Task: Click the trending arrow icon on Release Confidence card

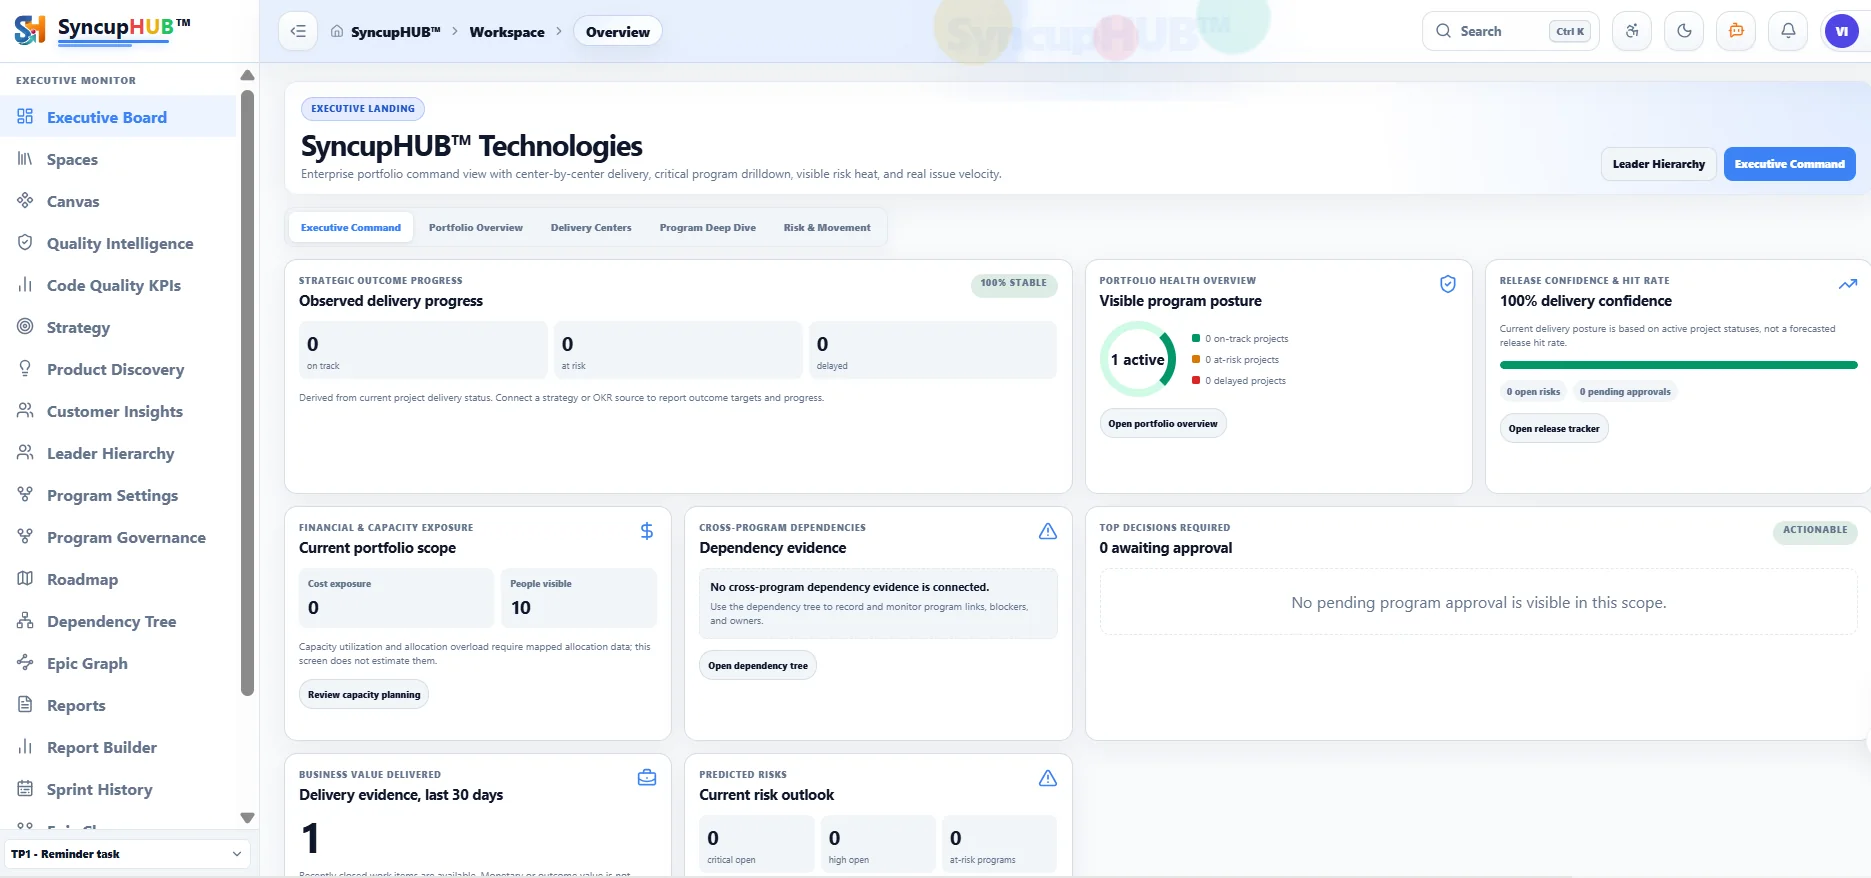Action: (x=1847, y=284)
